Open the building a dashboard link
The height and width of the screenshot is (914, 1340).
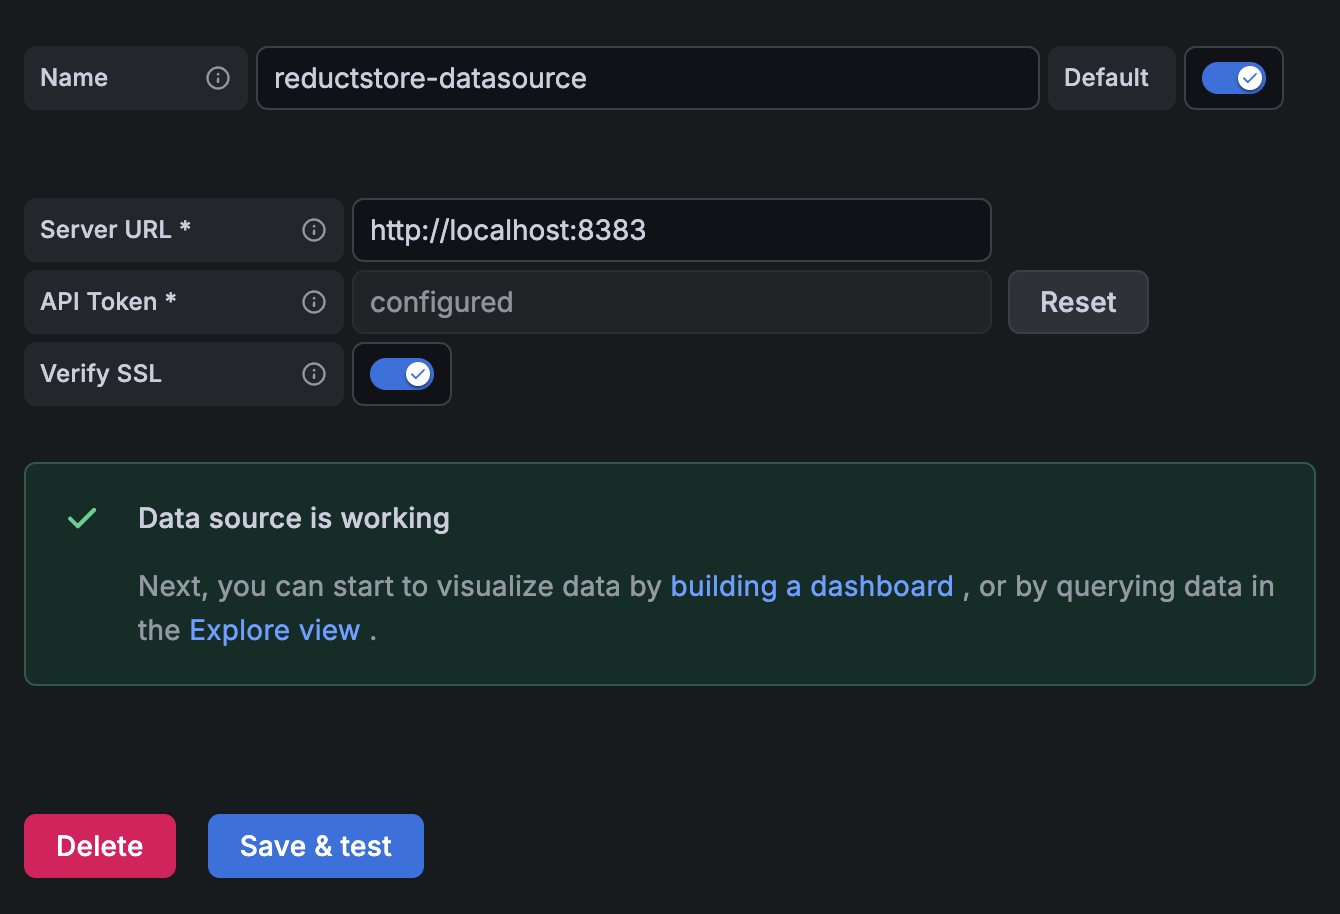(812, 586)
